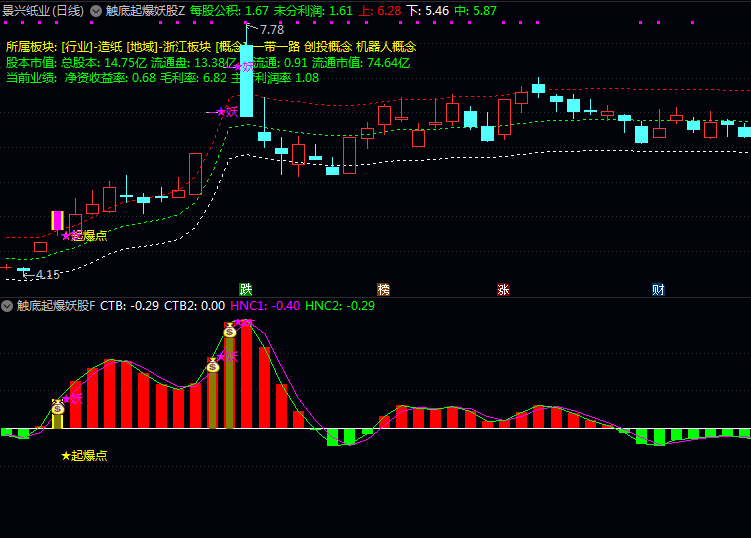
Task: Open the 创投概念 concept sector link
Action: [x=331, y=46]
